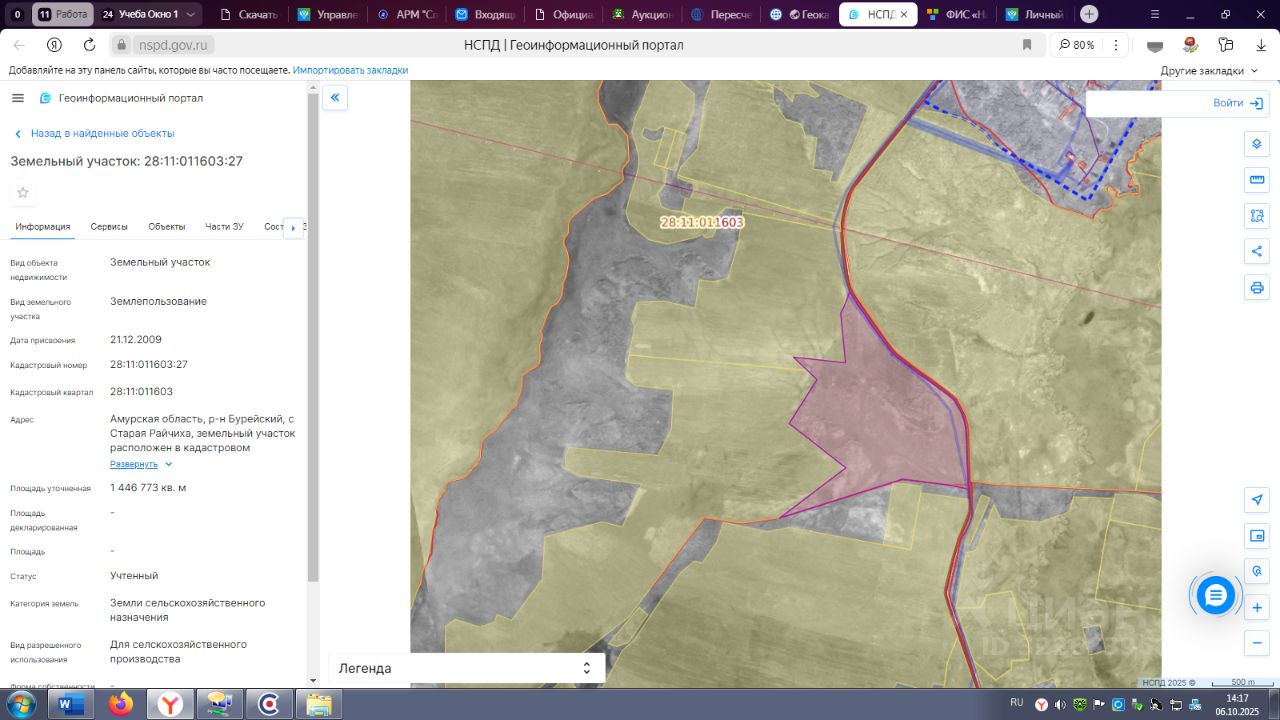Print the map with the printer icon

click(x=1257, y=288)
